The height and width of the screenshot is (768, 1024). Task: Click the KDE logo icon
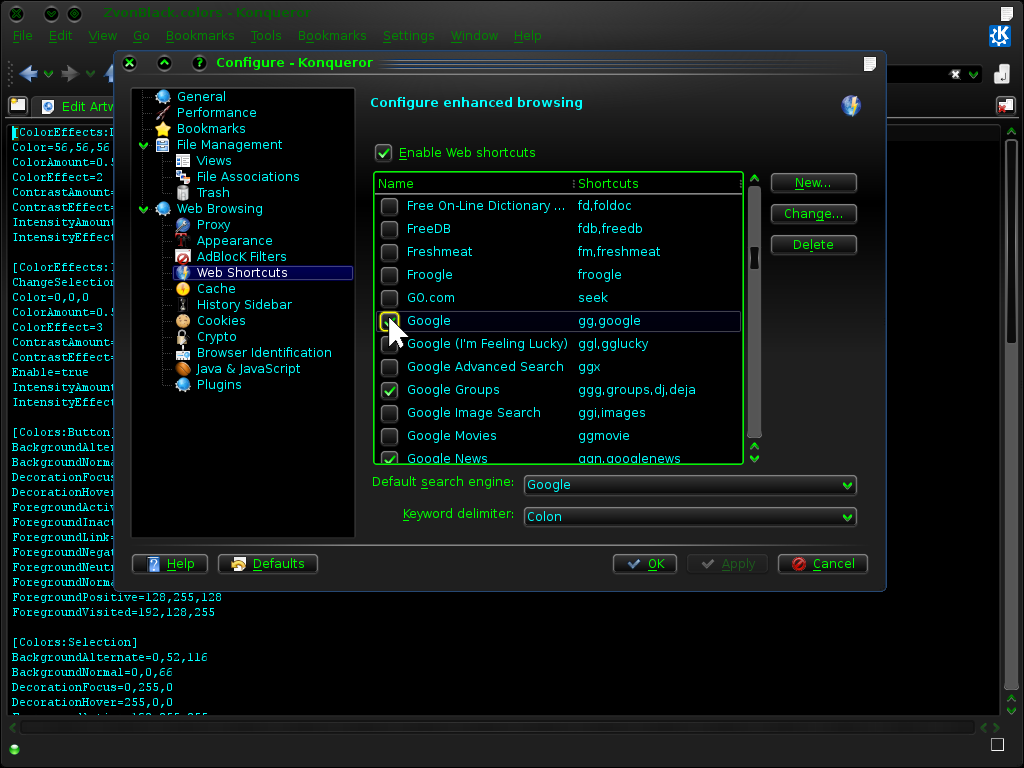tap(999, 36)
